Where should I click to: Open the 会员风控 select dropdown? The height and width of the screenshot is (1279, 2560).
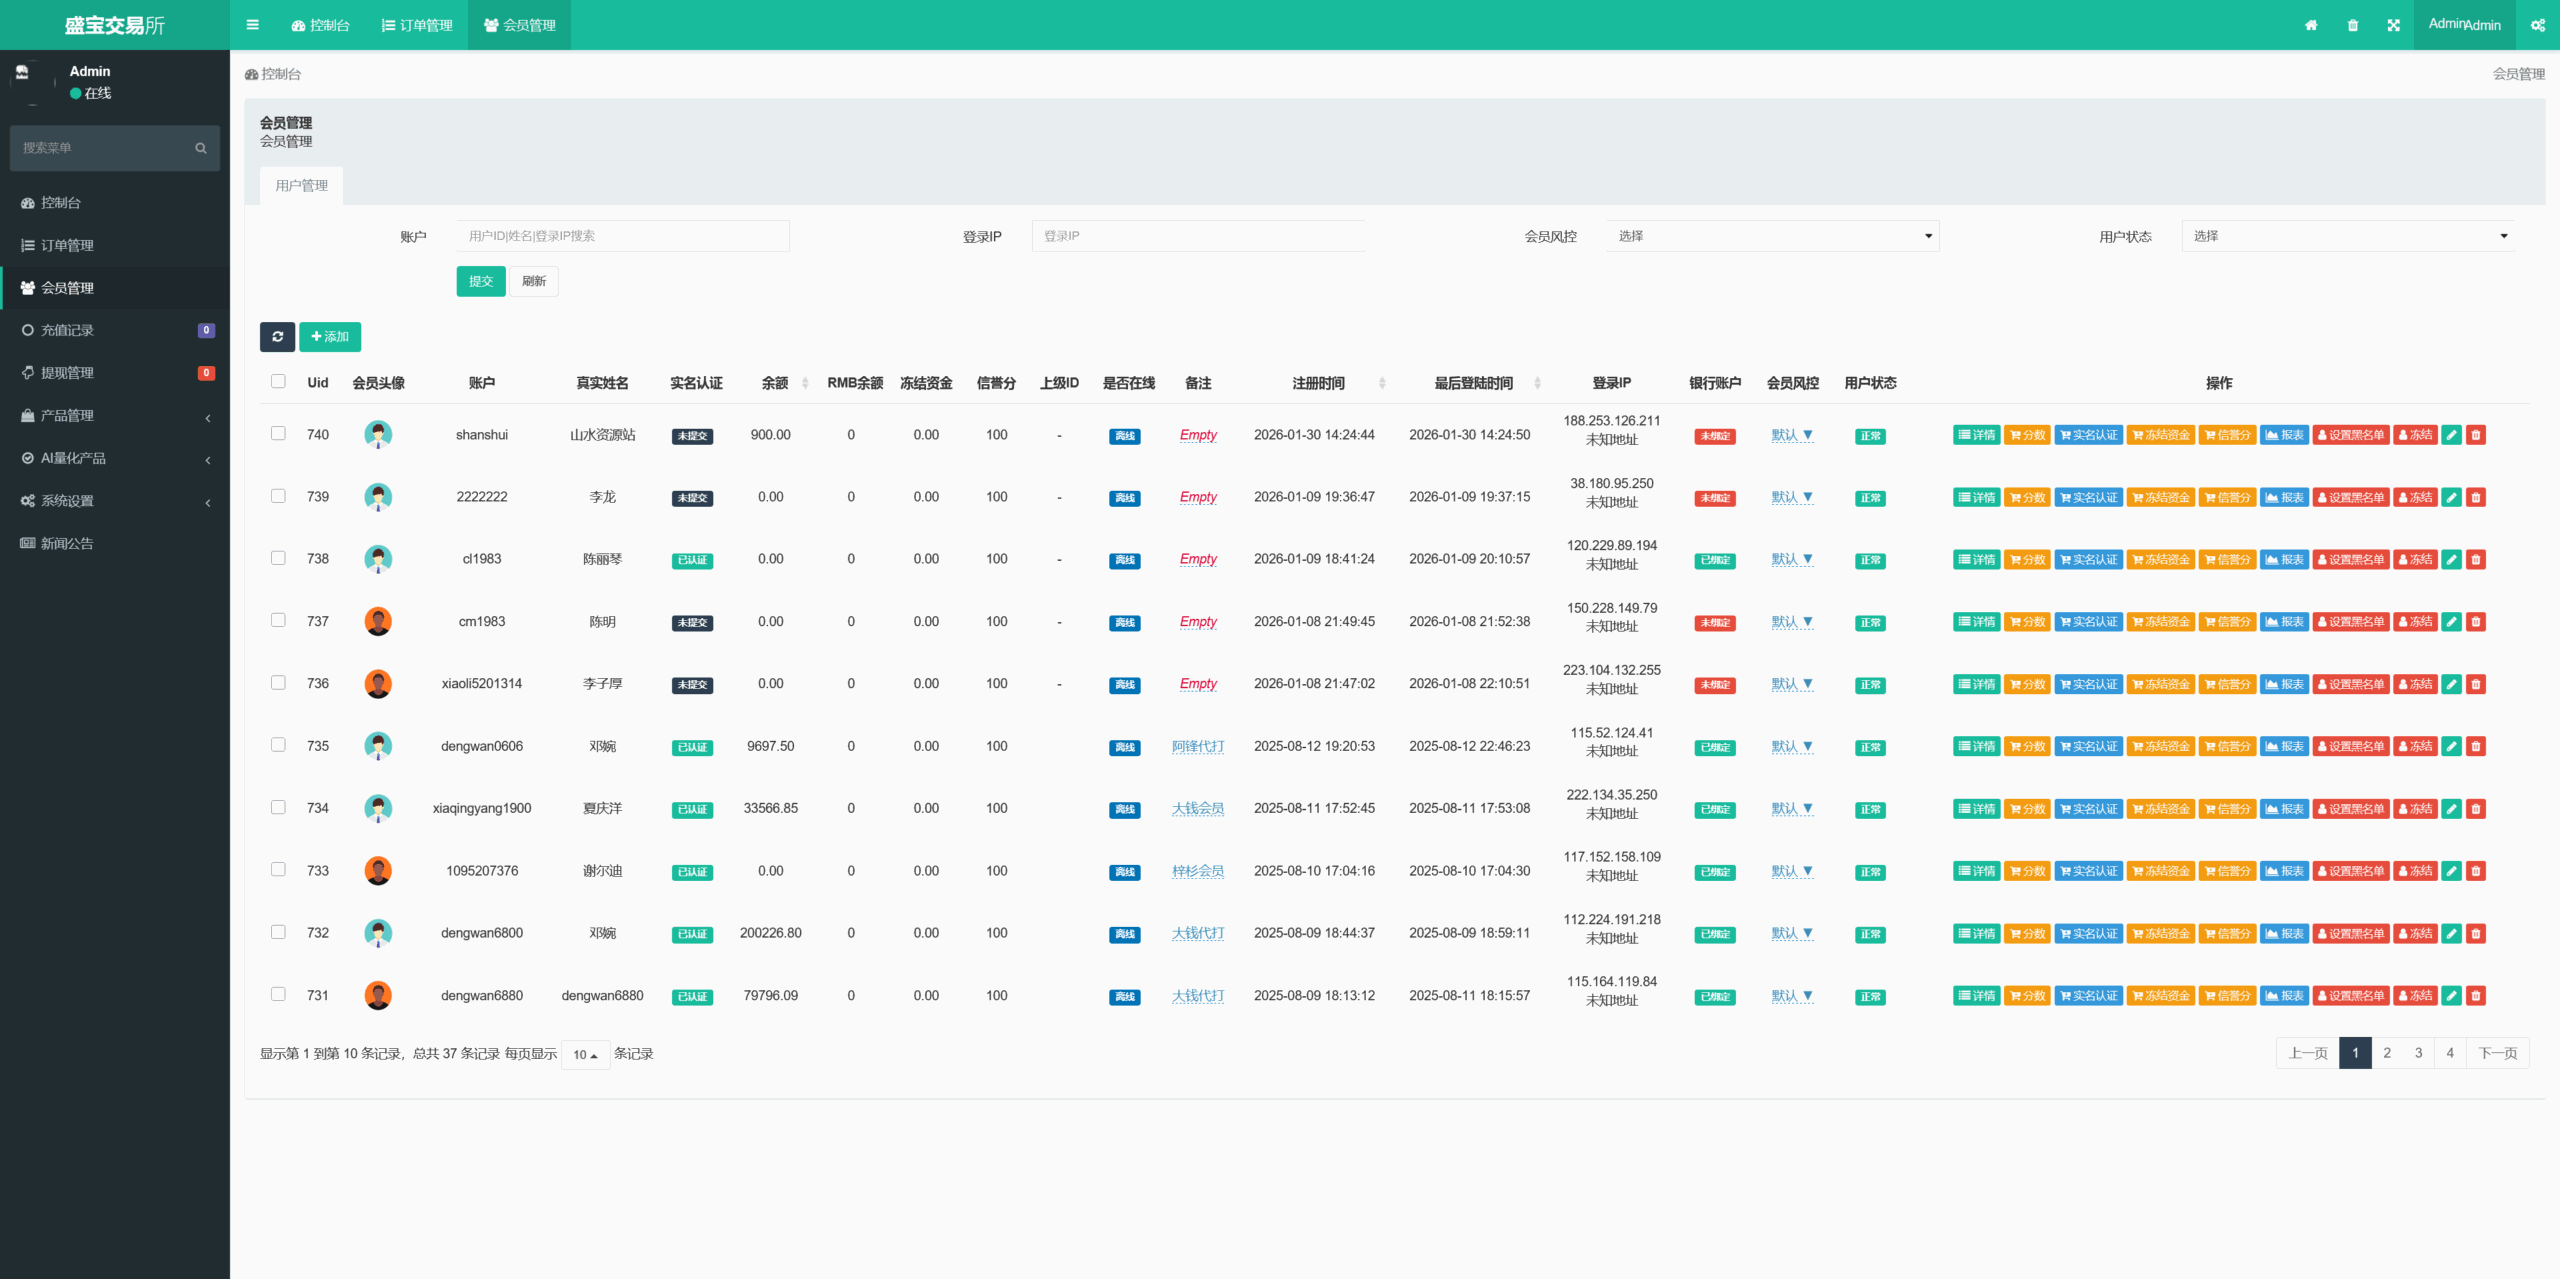pos(1772,236)
